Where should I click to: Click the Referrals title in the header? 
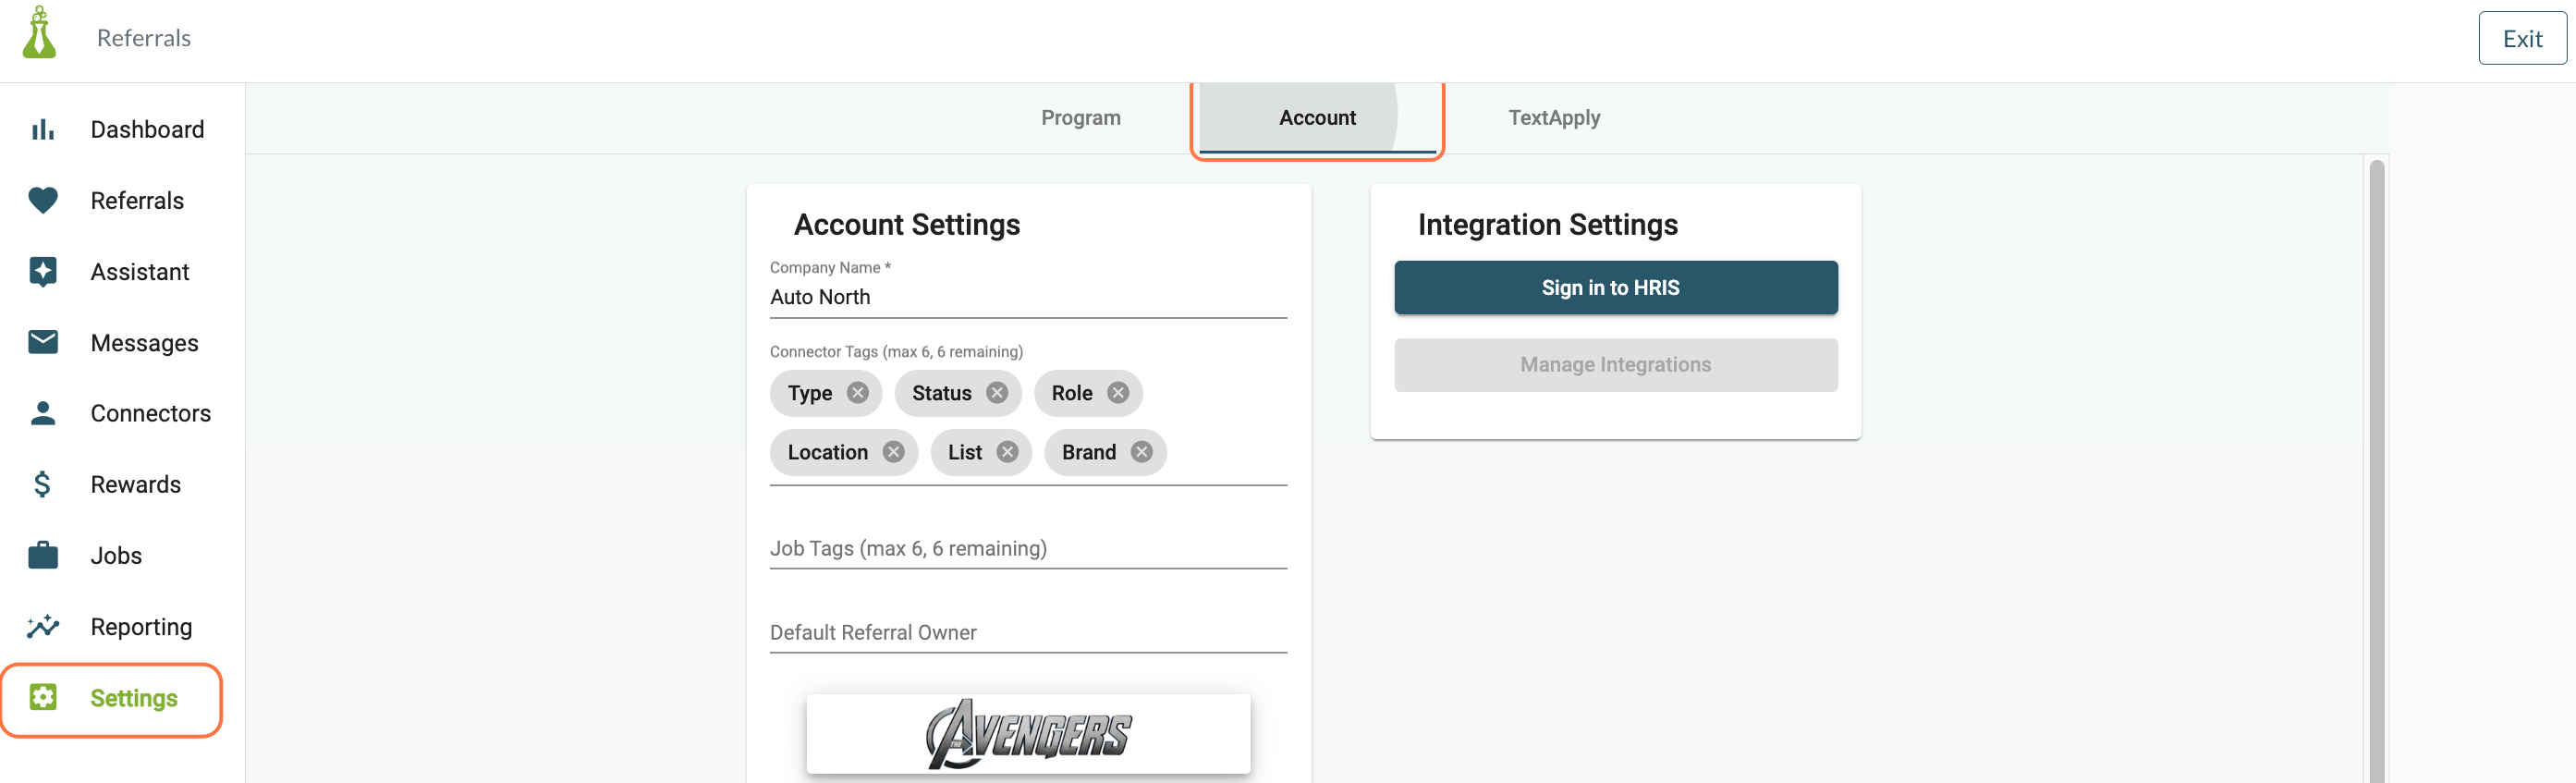click(x=143, y=38)
